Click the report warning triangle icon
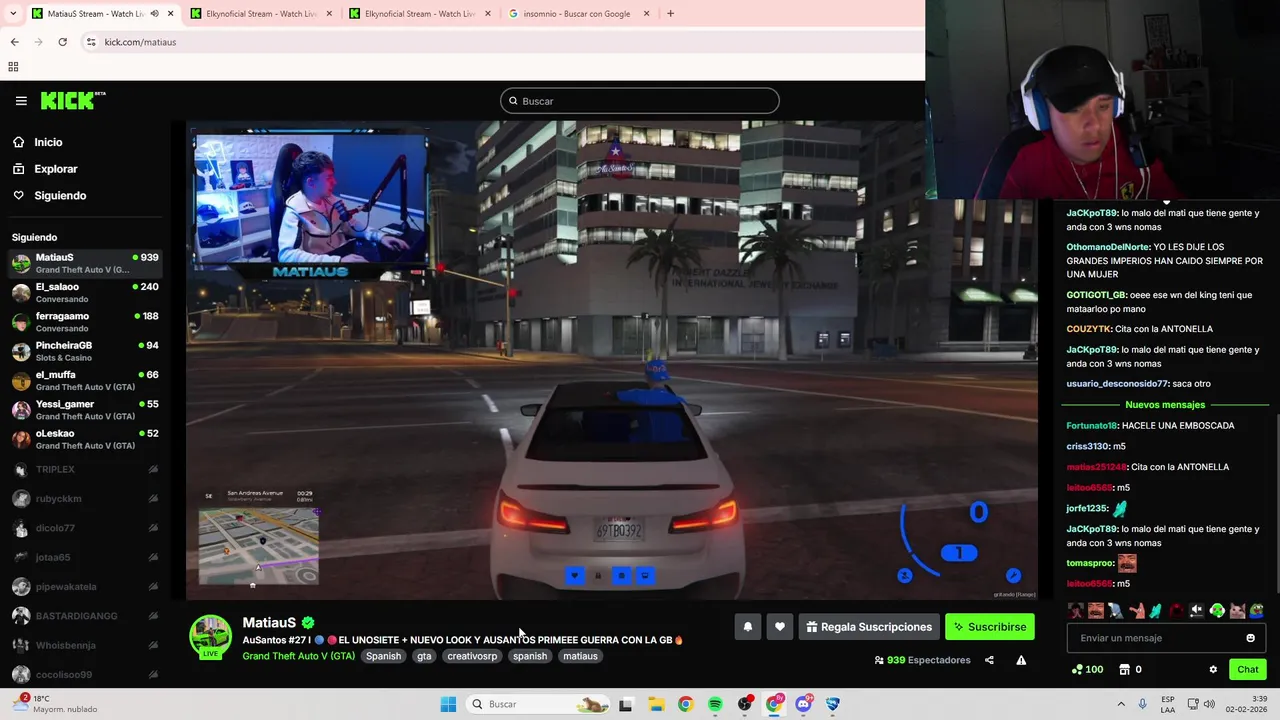Viewport: 1280px width, 720px height. pos(1021,660)
